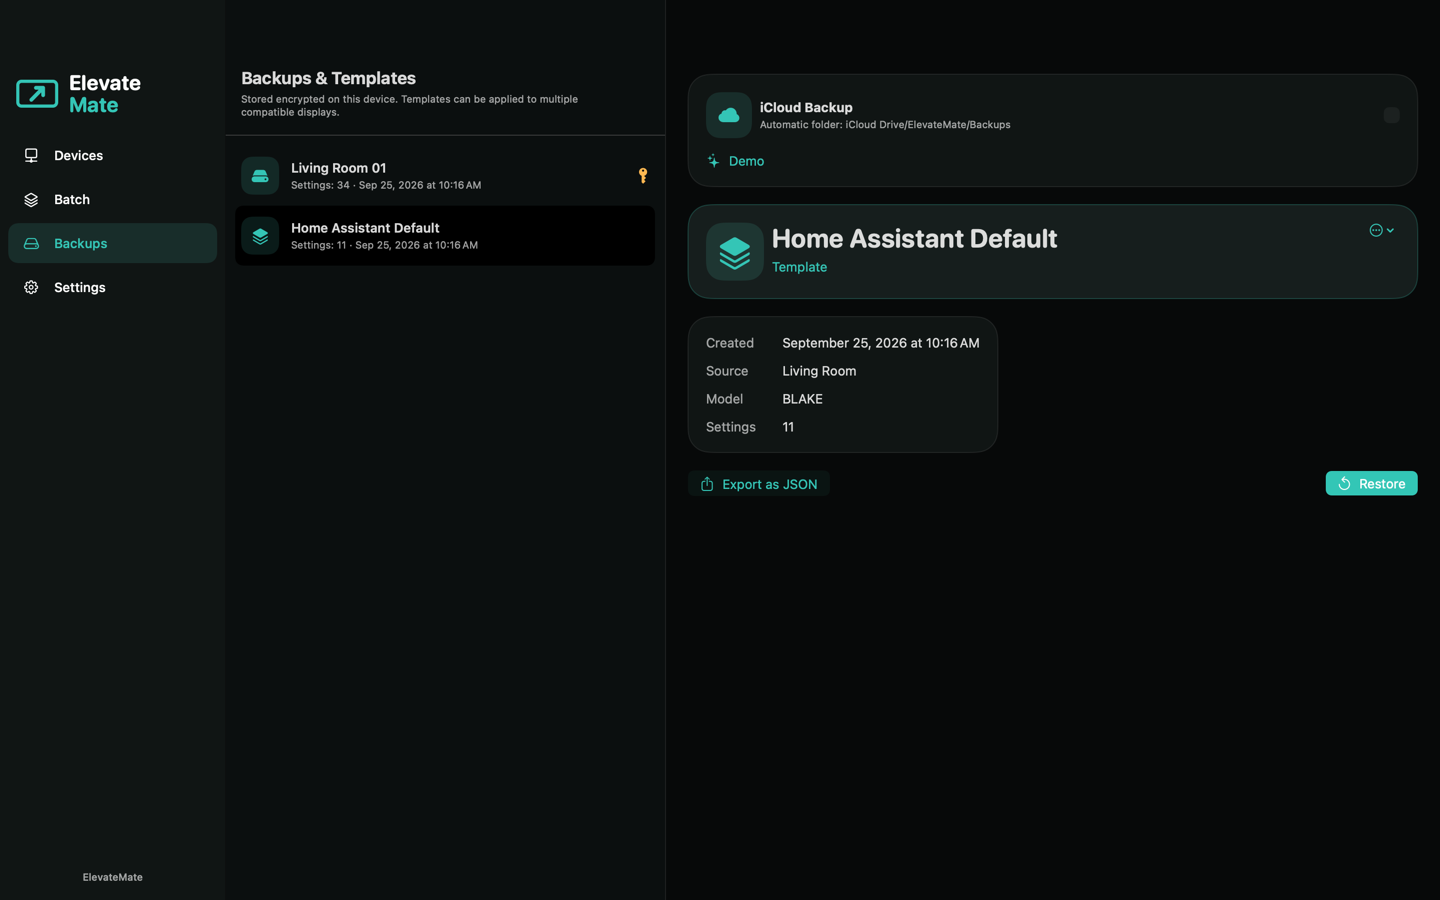Export the template as JSON
The height and width of the screenshot is (900, 1440).
[759, 484]
